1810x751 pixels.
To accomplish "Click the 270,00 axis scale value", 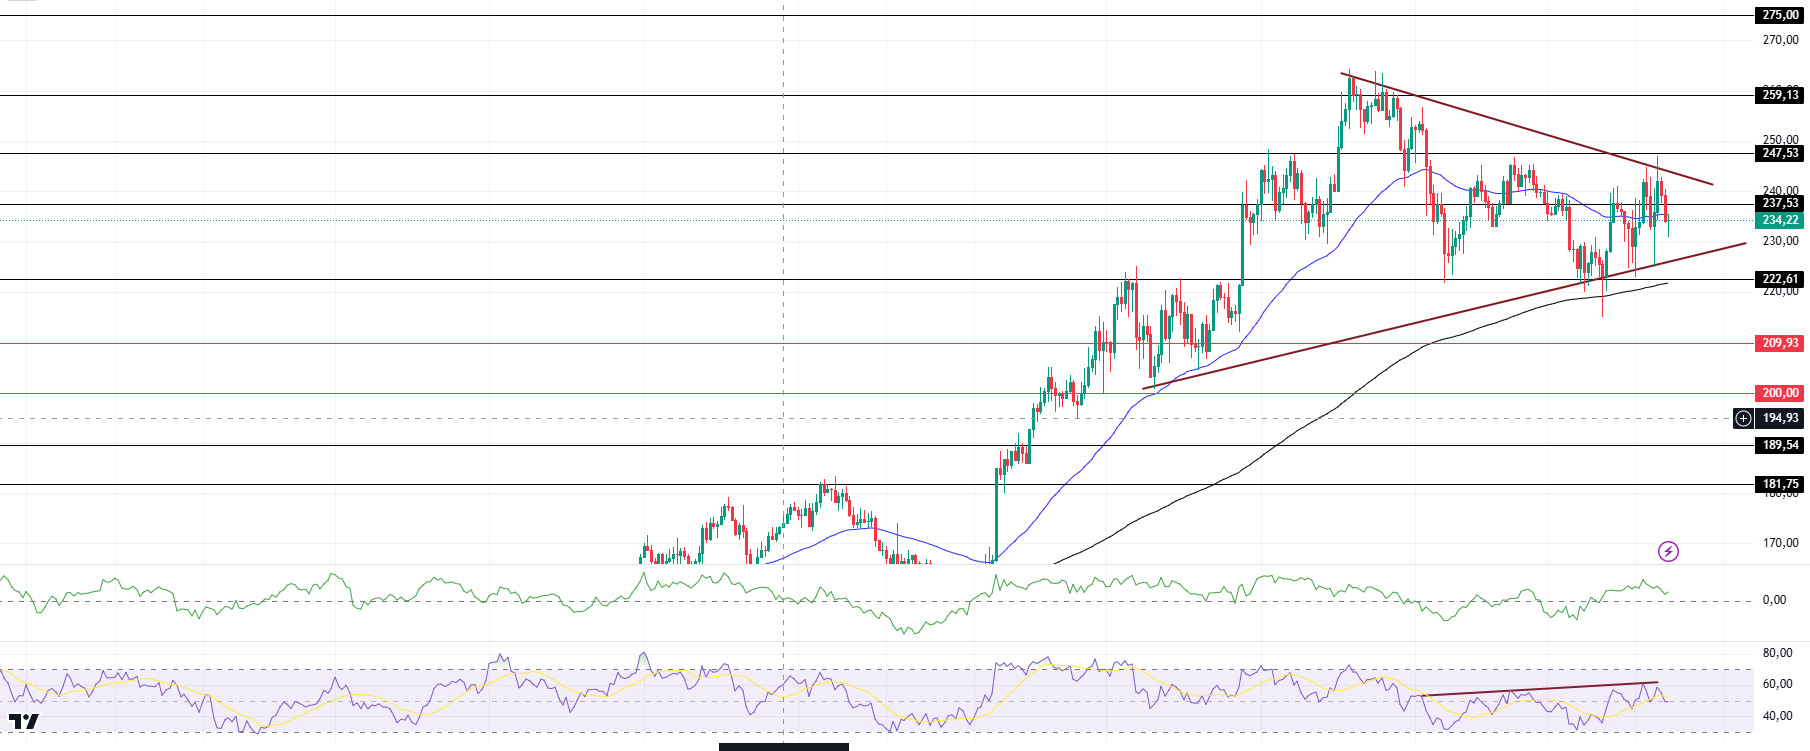I will click(1780, 40).
